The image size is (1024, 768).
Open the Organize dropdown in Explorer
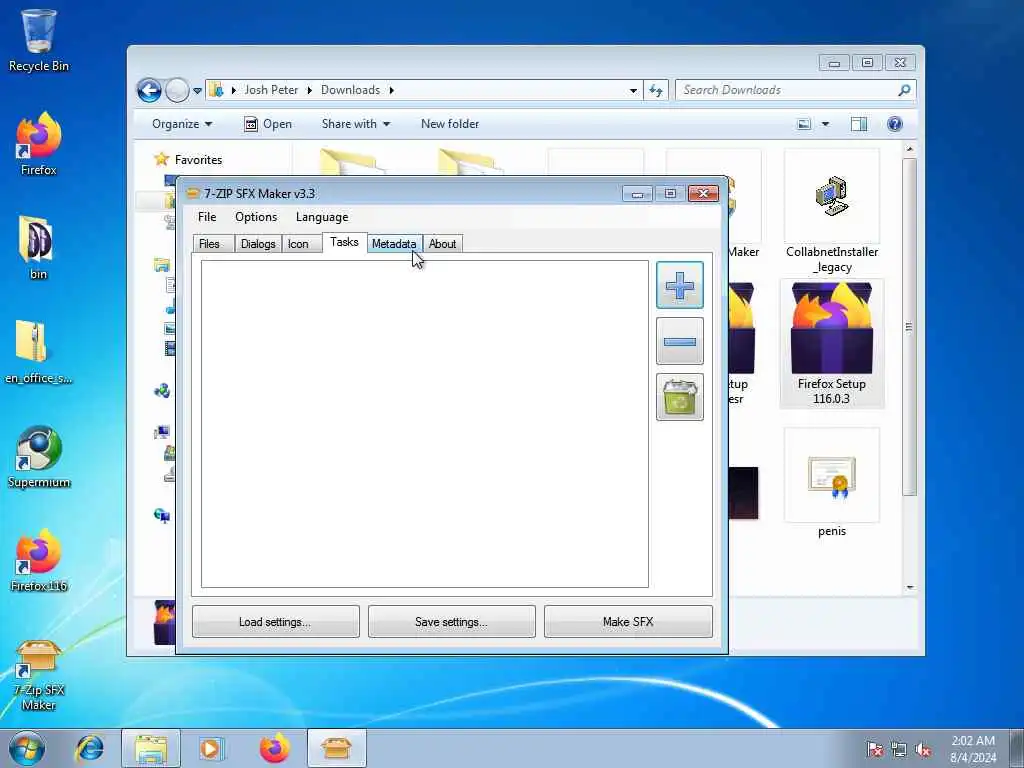(x=182, y=124)
